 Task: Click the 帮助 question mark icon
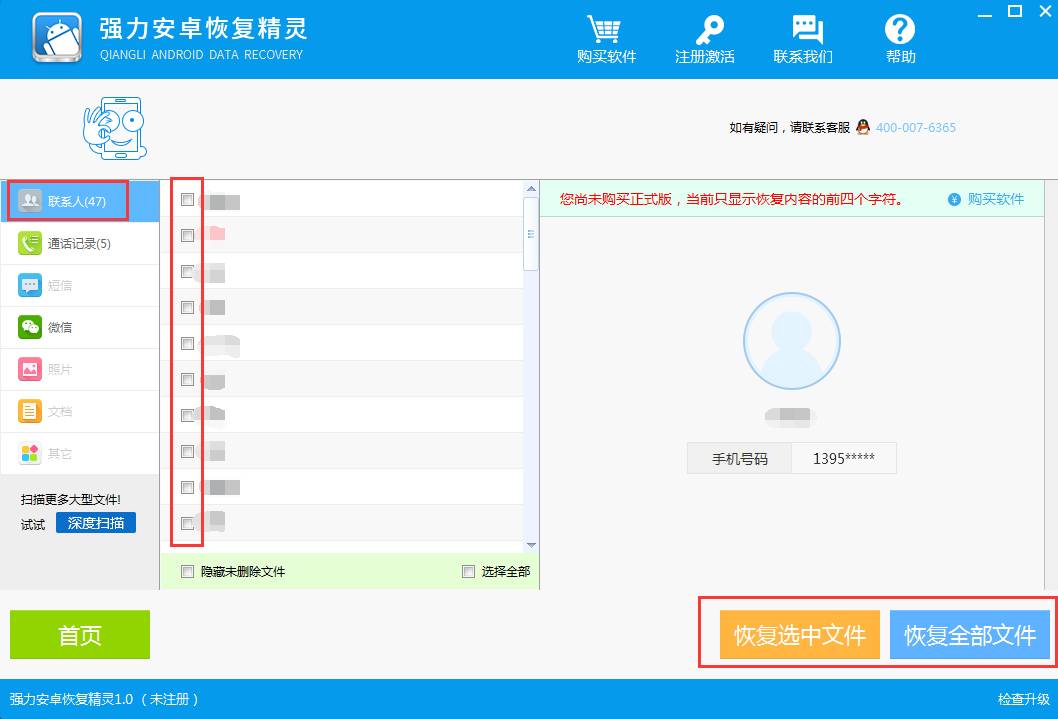click(x=899, y=31)
